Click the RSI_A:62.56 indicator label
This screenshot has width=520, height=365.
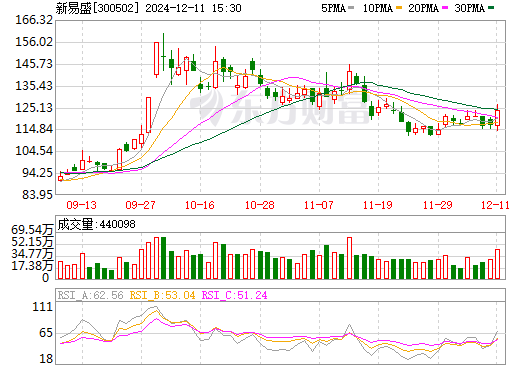pos(90,295)
